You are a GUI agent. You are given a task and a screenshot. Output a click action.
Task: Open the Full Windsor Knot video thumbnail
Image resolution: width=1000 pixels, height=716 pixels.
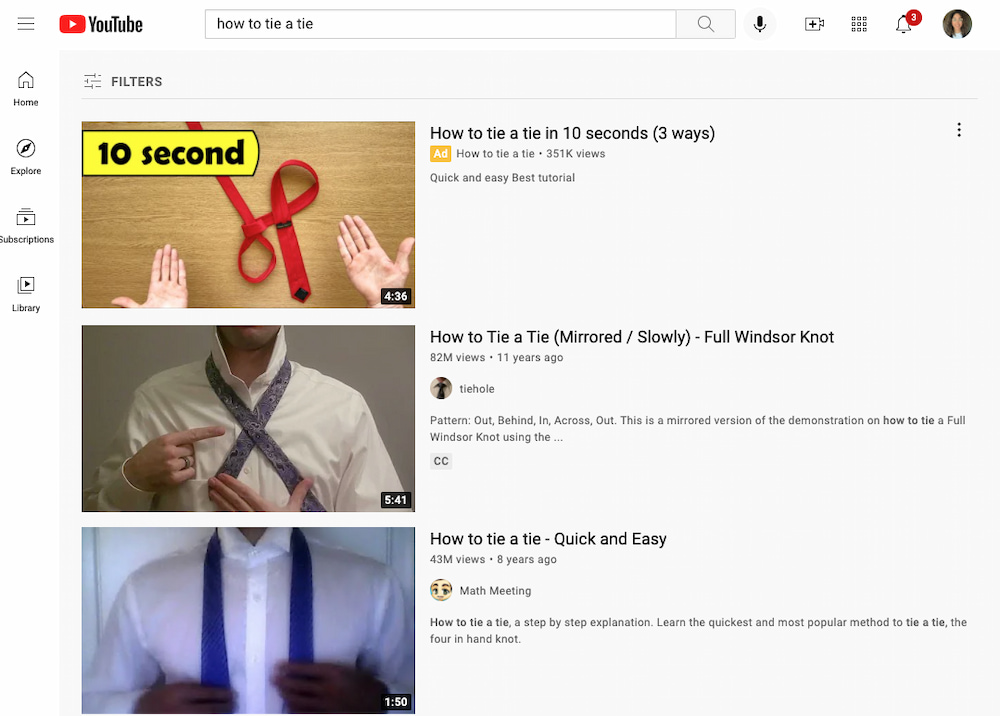pos(248,419)
